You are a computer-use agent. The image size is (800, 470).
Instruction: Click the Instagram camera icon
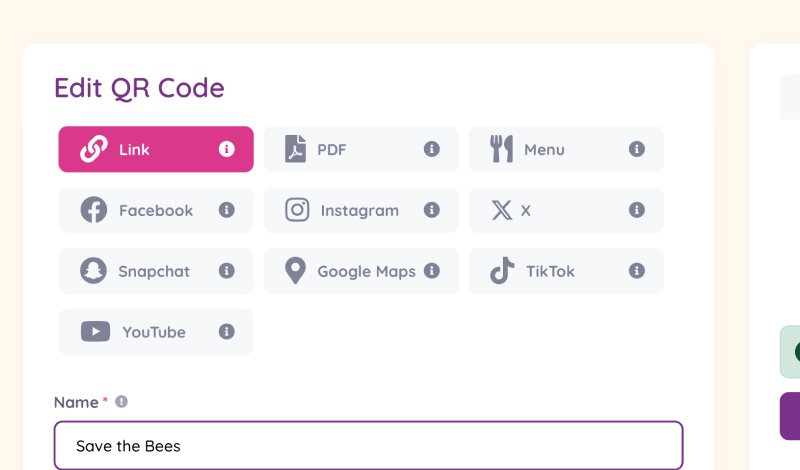(297, 210)
